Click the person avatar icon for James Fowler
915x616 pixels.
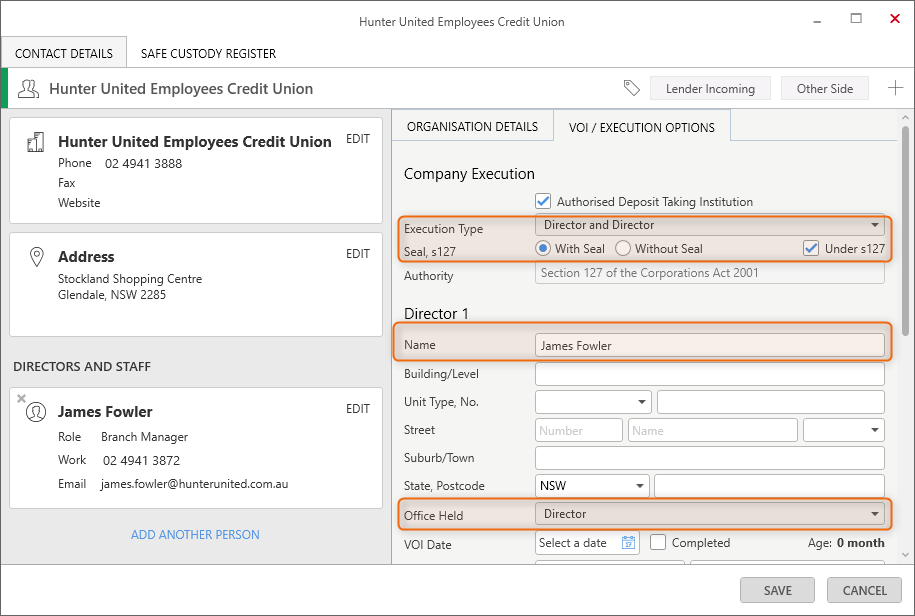coord(36,412)
